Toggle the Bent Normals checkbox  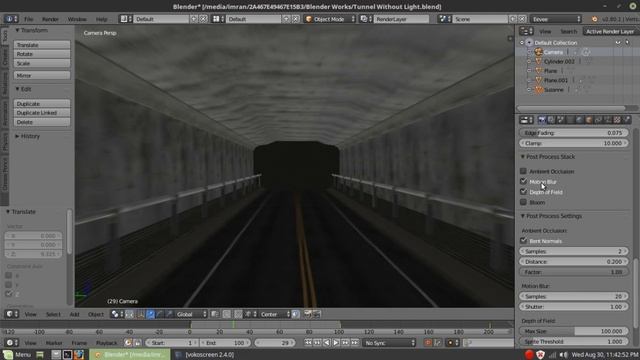523,240
